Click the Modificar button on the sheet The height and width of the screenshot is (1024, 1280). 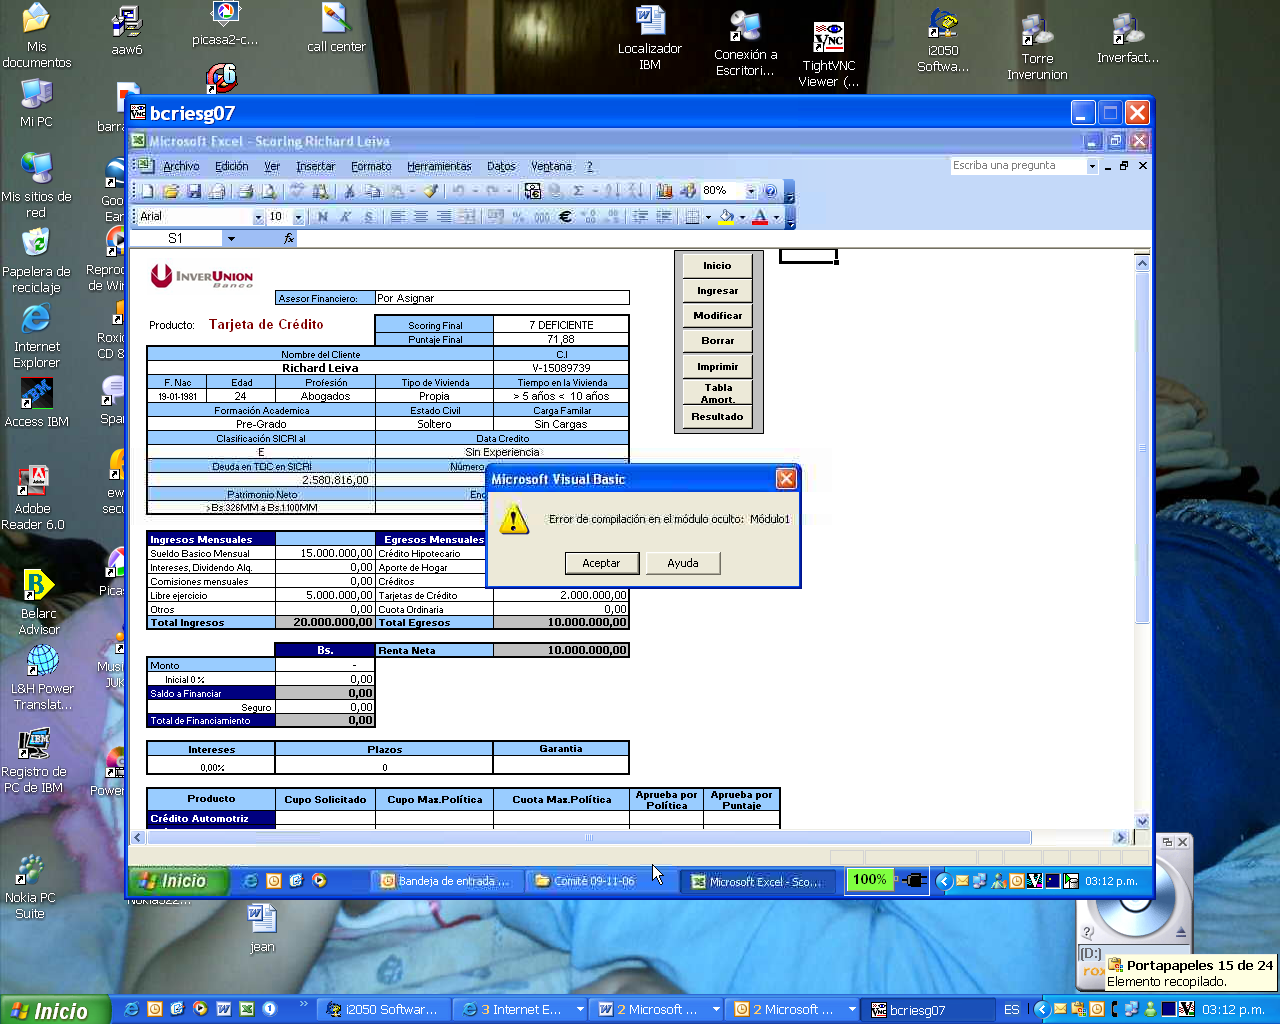pyautogui.click(x=717, y=316)
